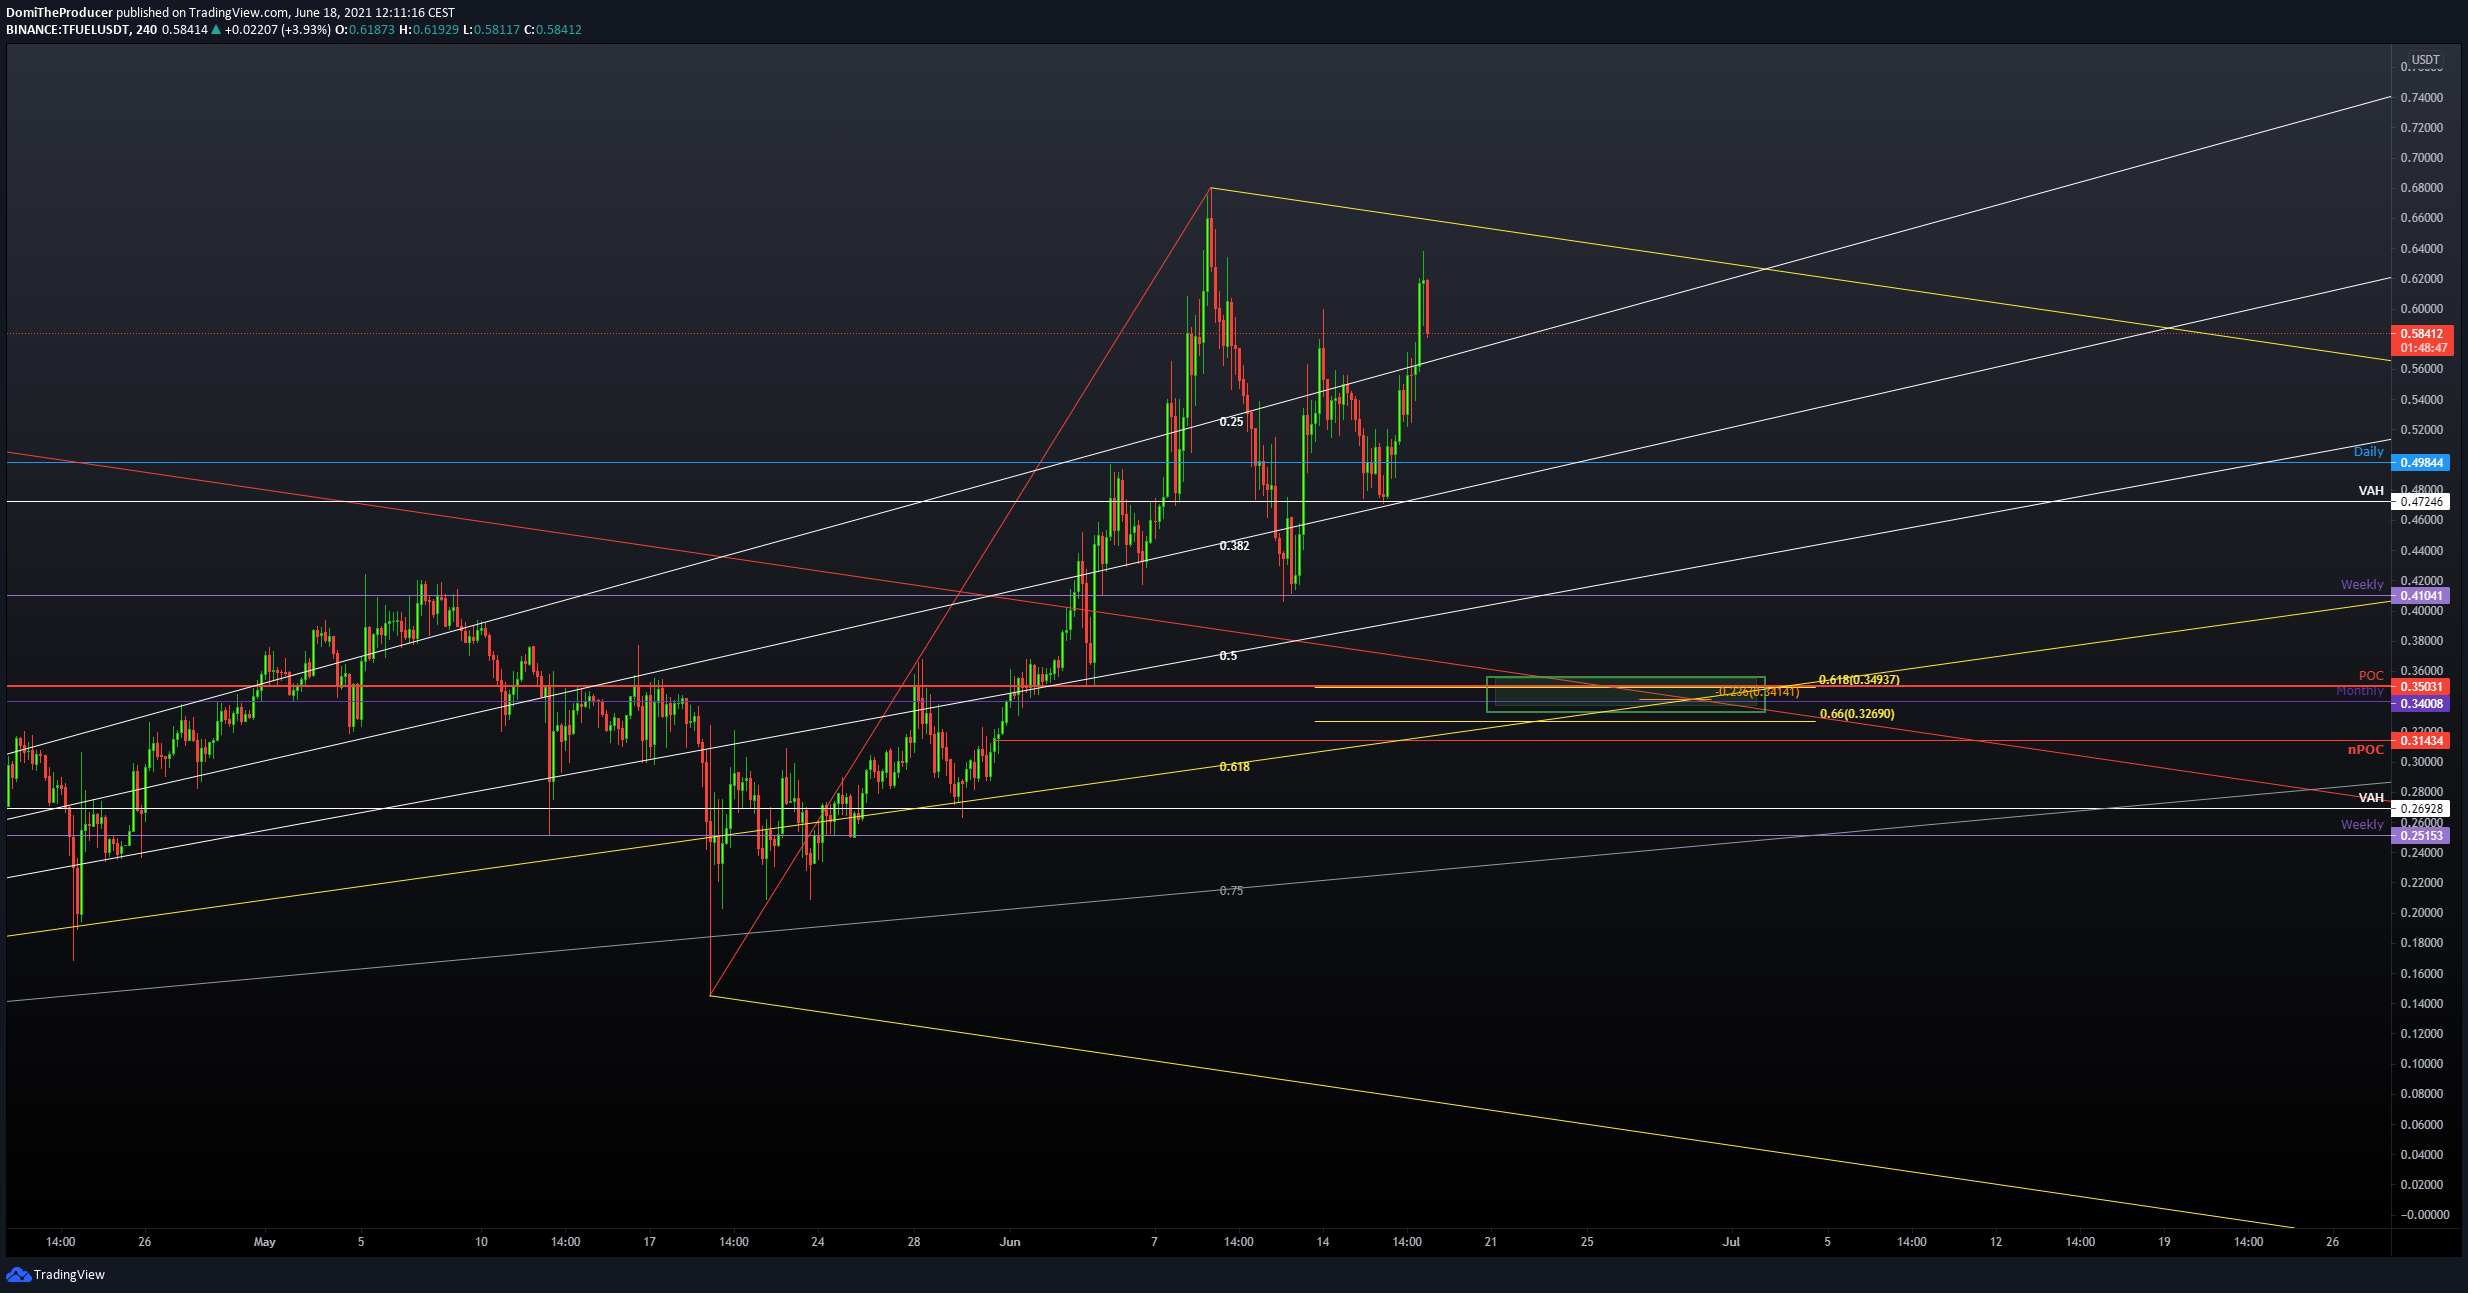
Task: Click the POC text label
Action: [x=2371, y=676]
